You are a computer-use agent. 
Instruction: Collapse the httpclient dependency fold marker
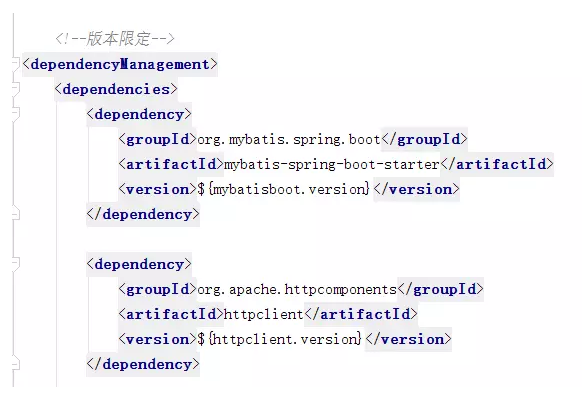[15, 264]
